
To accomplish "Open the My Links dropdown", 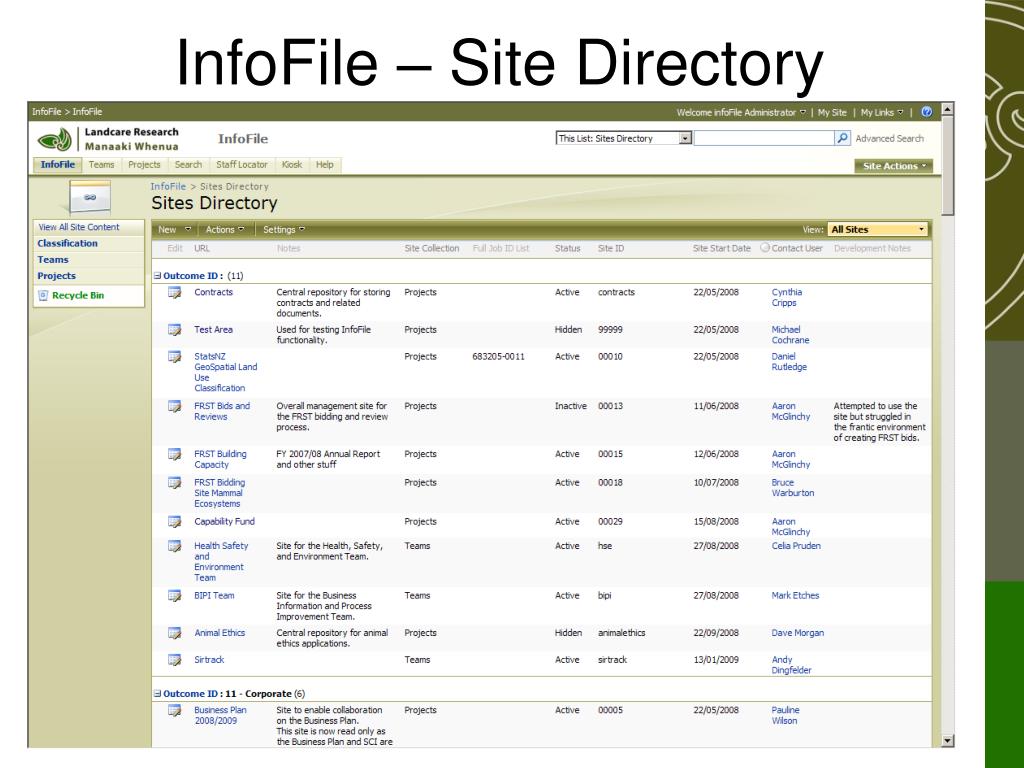I will (882, 112).
